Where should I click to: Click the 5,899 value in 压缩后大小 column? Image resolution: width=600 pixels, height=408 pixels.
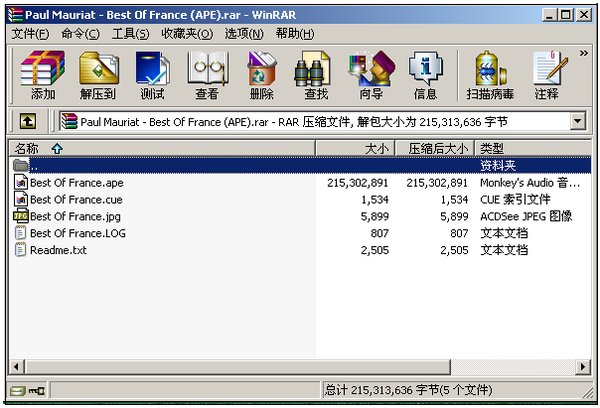454,217
